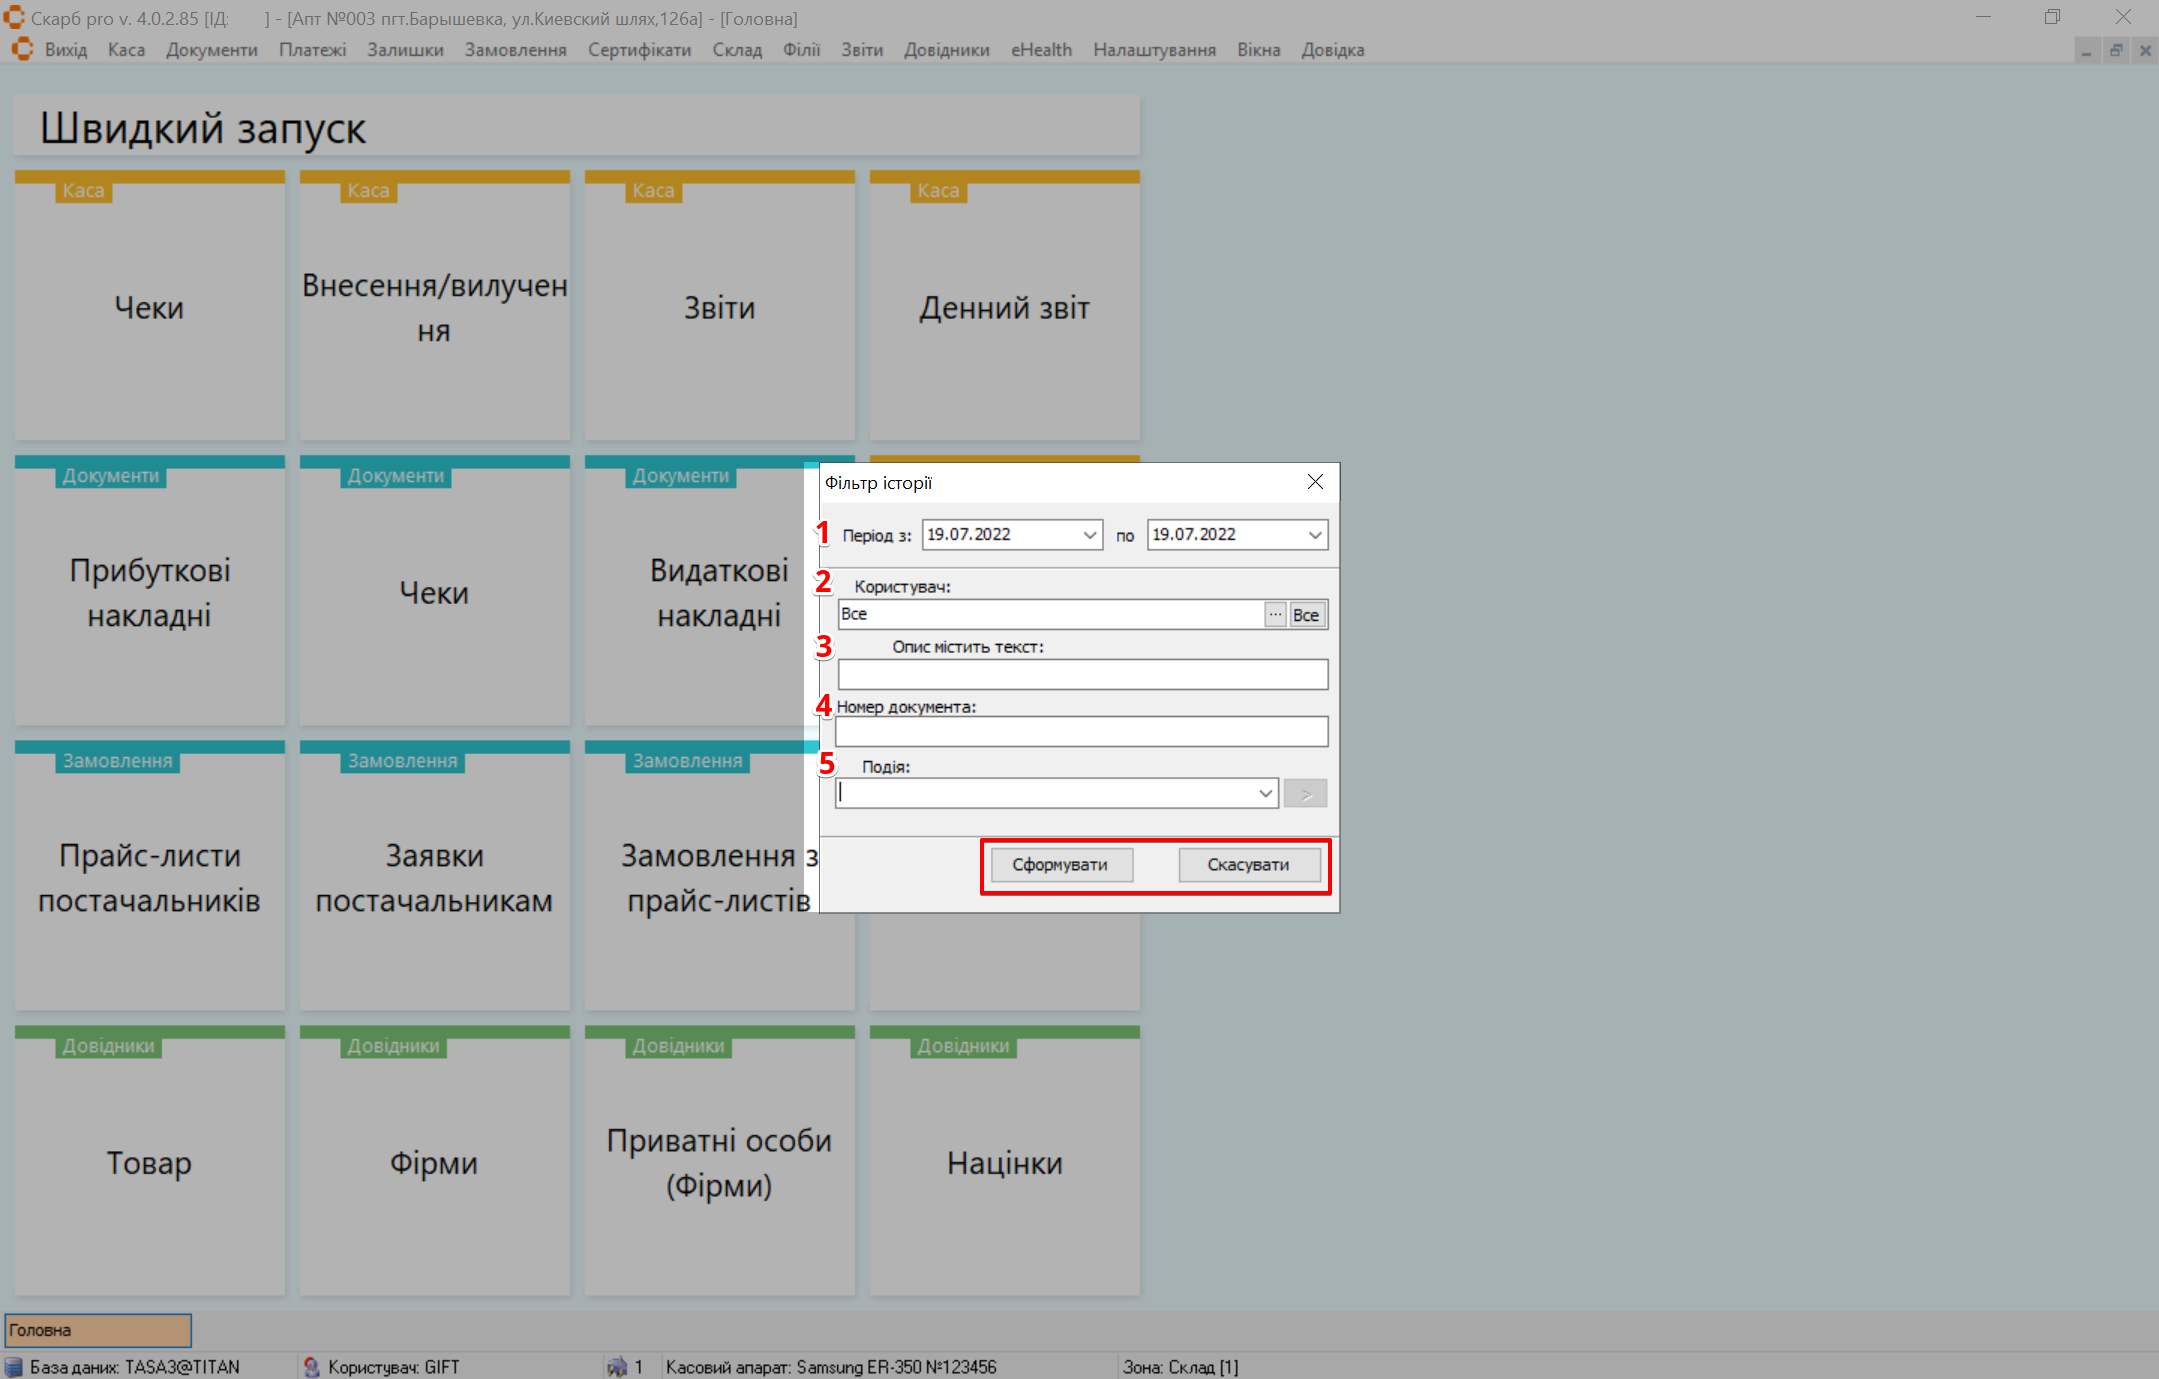Click the cash register icon in status bar
The height and width of the screenshot is (1379, 2159).
pos(617,1367)
